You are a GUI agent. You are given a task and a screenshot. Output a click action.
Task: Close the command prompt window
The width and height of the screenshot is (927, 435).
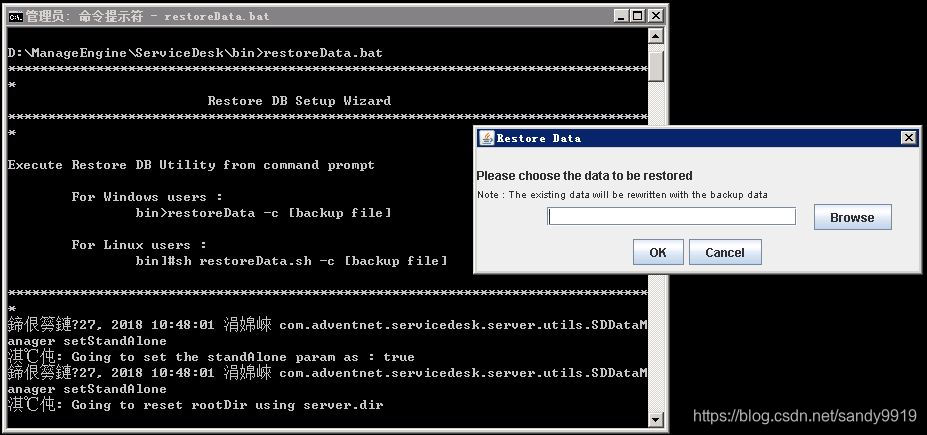coord(654,16)
